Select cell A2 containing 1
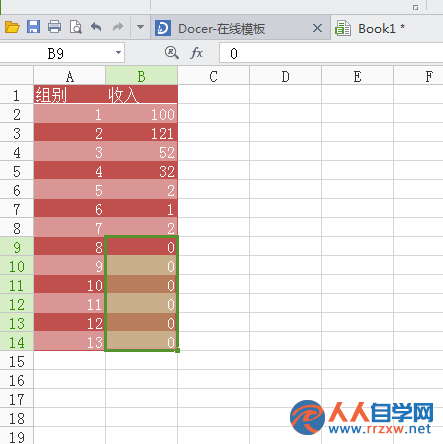The width and height of the screenshot is (443, 444). (70, 114)
